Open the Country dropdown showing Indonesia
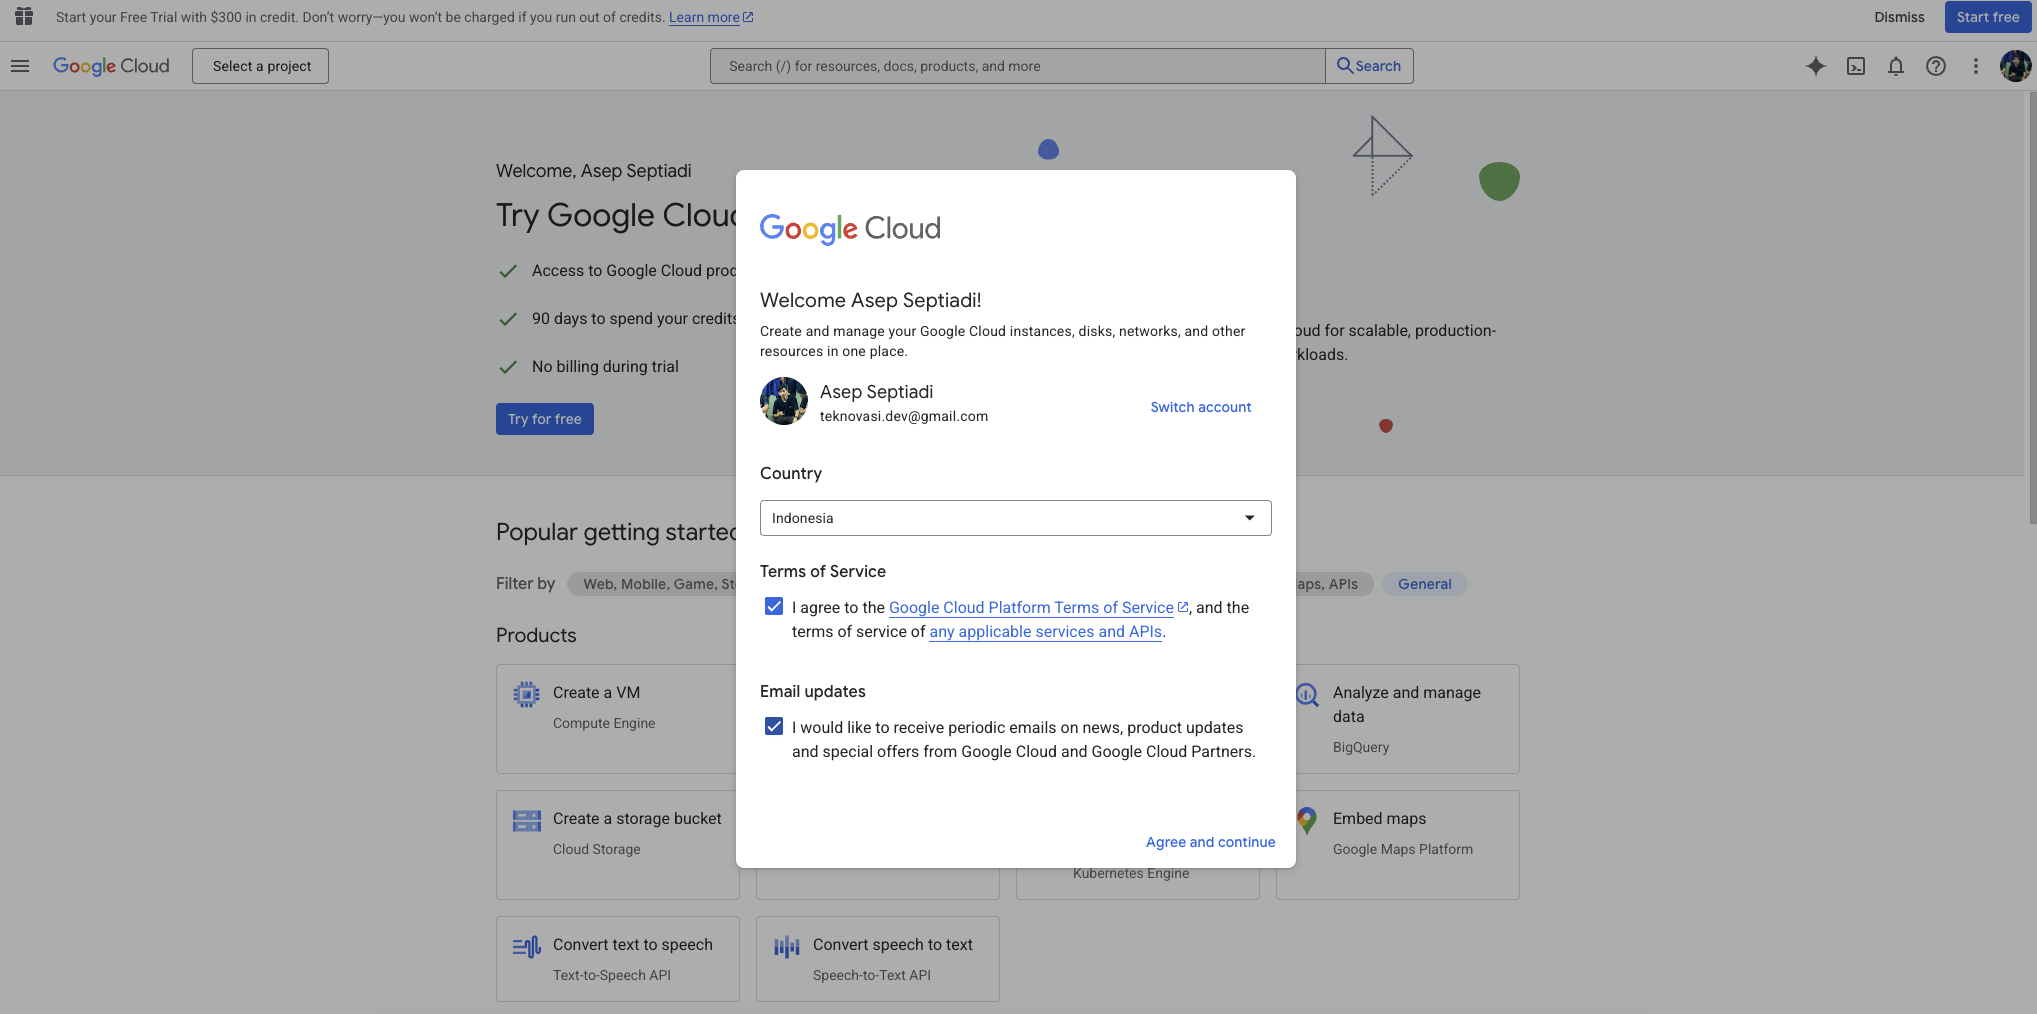This screenshot has height=1014, width=2037. coord(1015,518)
